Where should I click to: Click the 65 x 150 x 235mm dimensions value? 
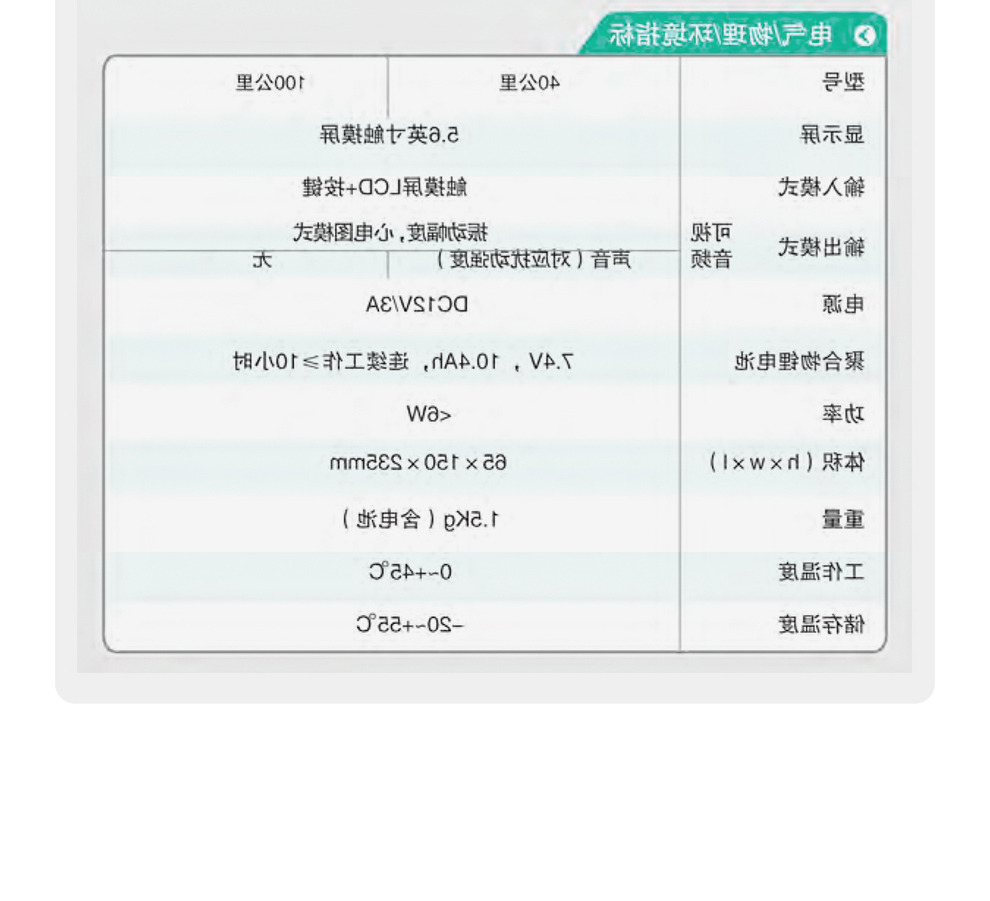click(418, 463)
